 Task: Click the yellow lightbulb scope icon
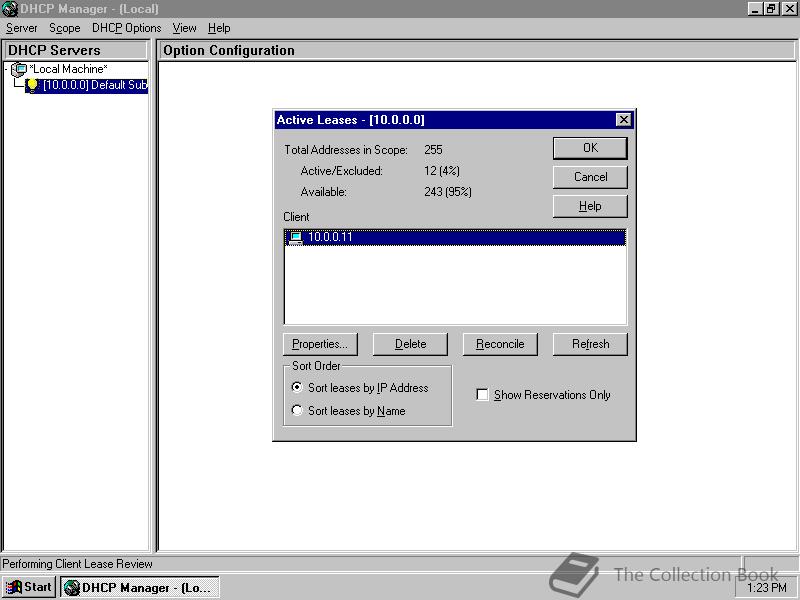(32, 85)
